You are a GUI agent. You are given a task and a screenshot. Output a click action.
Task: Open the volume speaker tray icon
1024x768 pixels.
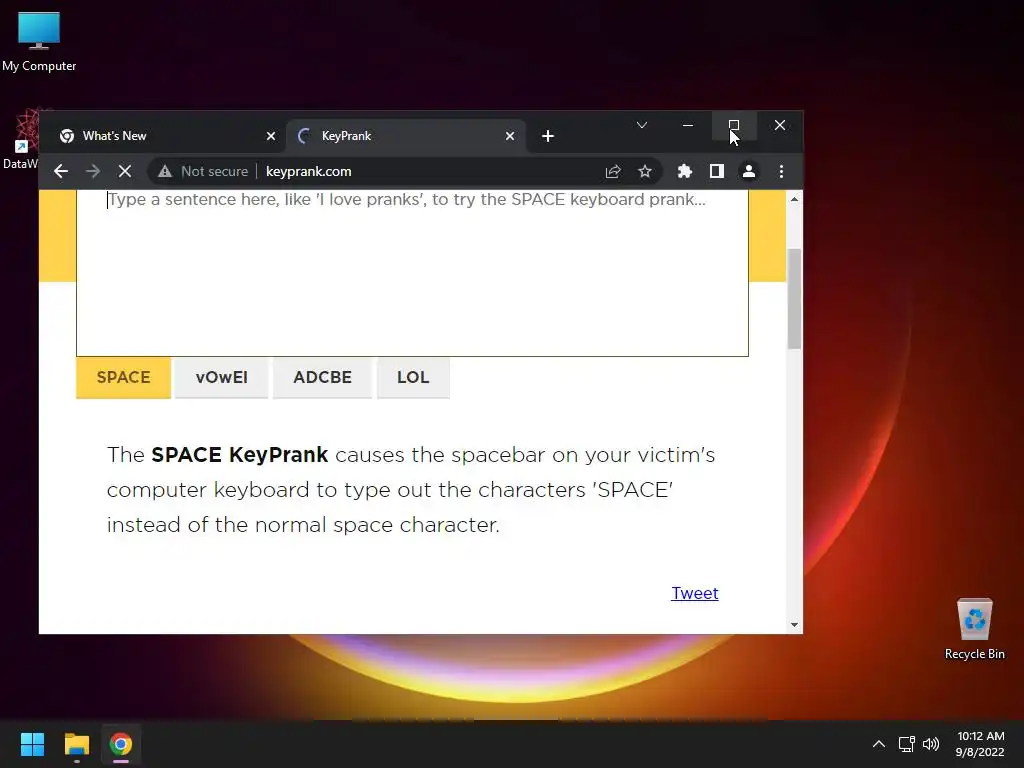coord(931,744)
